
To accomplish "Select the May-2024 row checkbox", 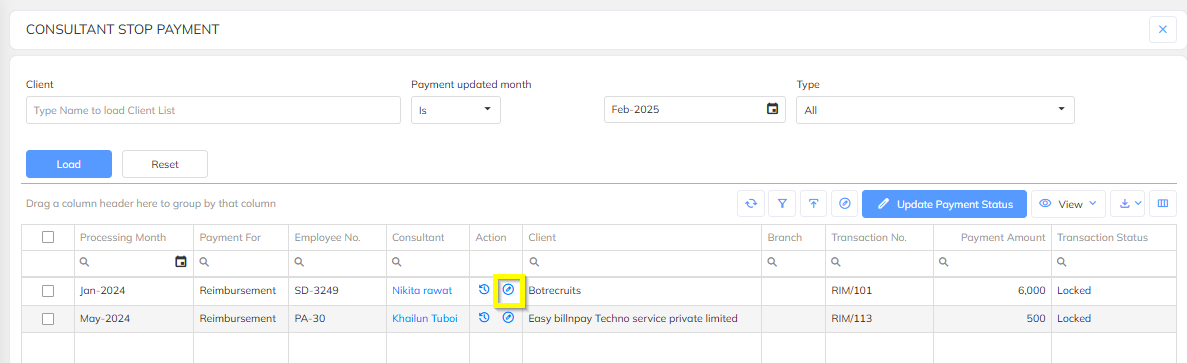I will tap(48, 318).
